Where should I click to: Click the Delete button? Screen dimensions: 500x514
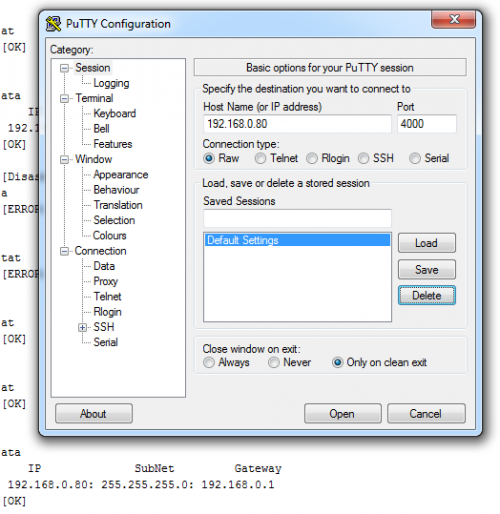click(x=426, y=295)
